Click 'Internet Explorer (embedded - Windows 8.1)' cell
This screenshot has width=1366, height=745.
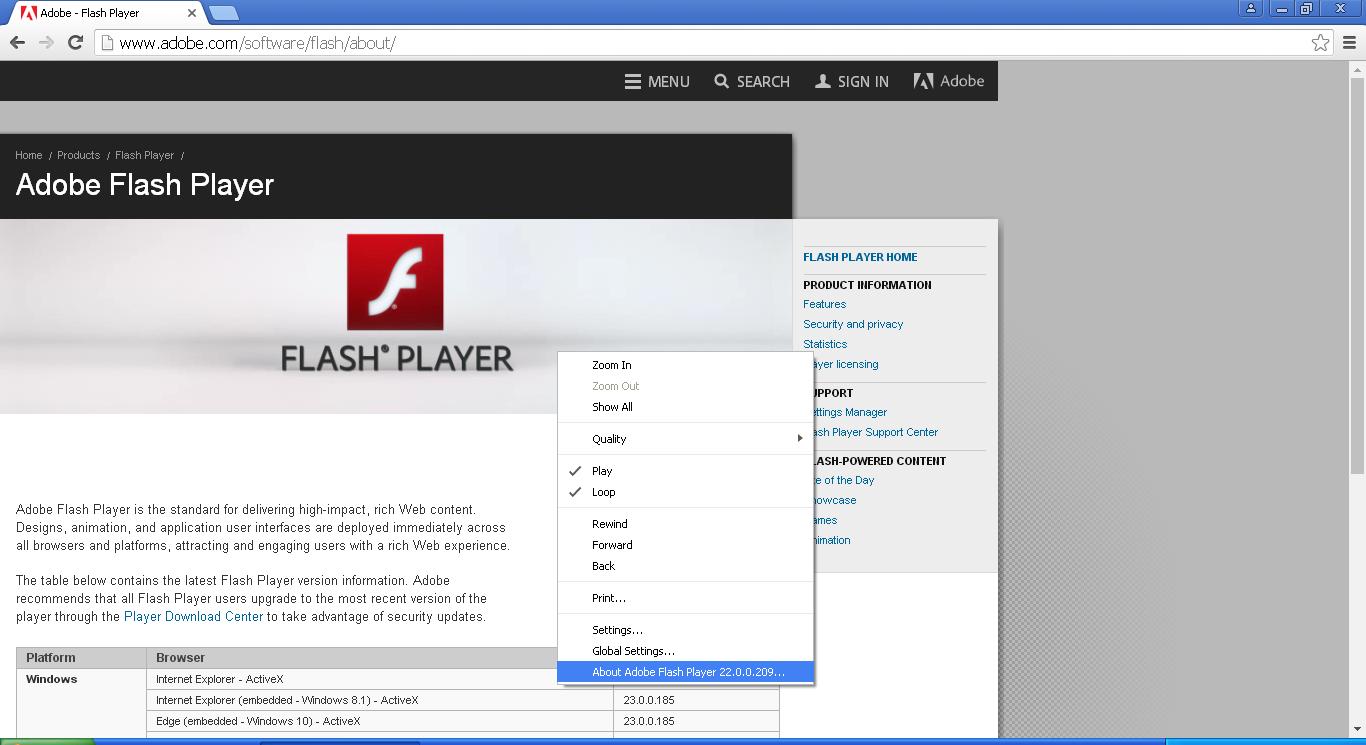point(380,700)
